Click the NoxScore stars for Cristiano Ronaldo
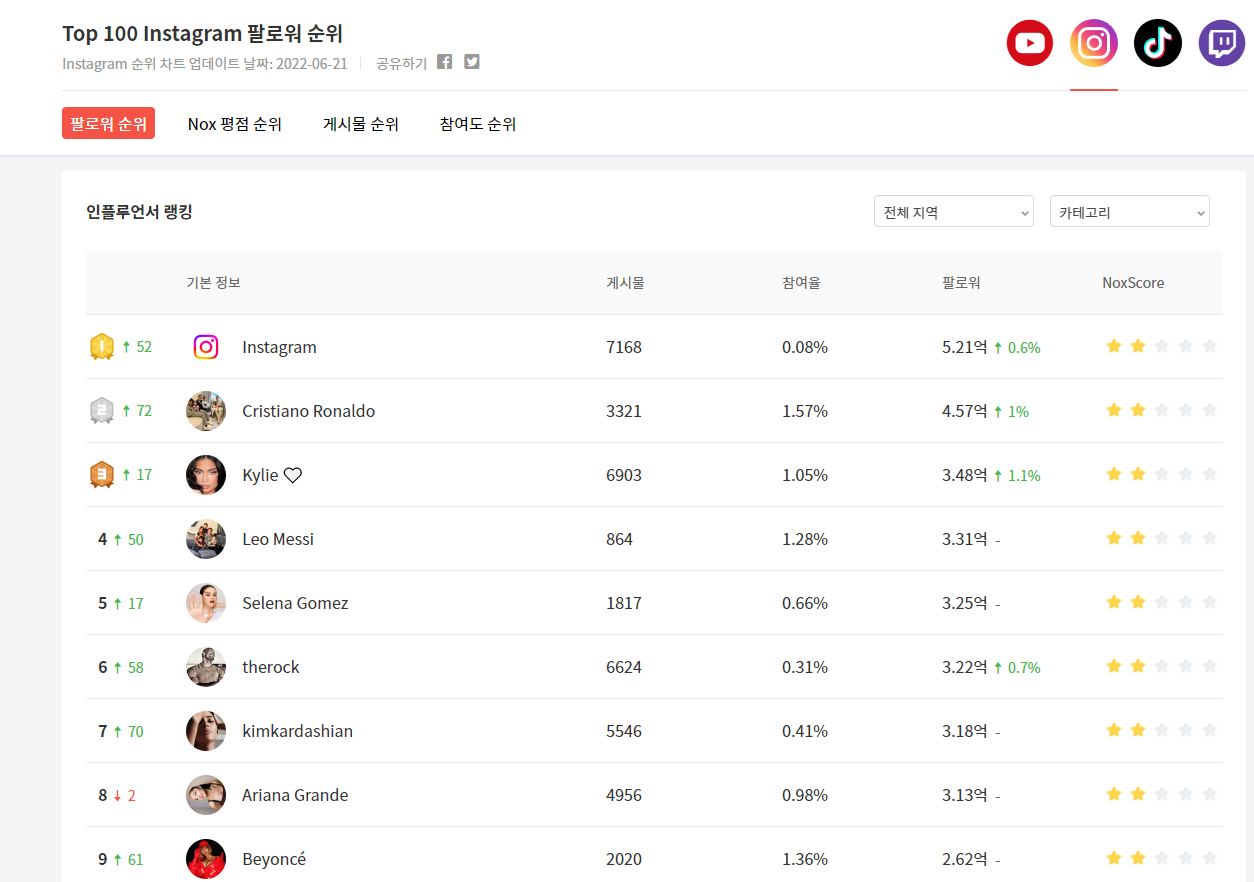The width and height of the screenshot is (1254, 882). (1161, 410)
